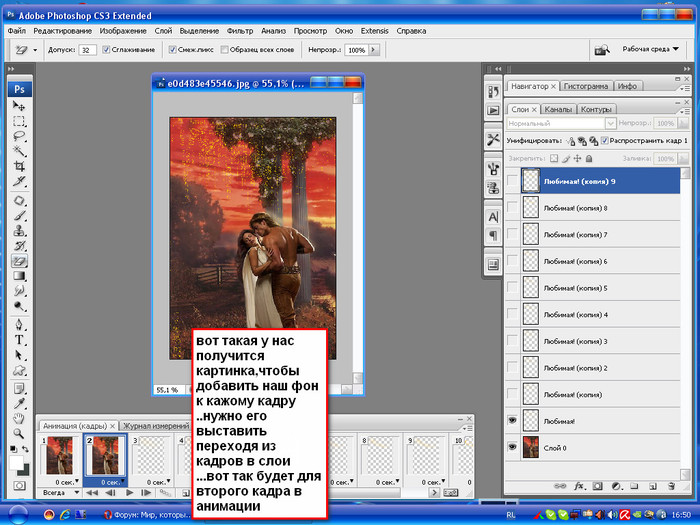700x525 pixels.
Task: Toggle the Смеж.пикс checkbox
Action: coord(172,50)
